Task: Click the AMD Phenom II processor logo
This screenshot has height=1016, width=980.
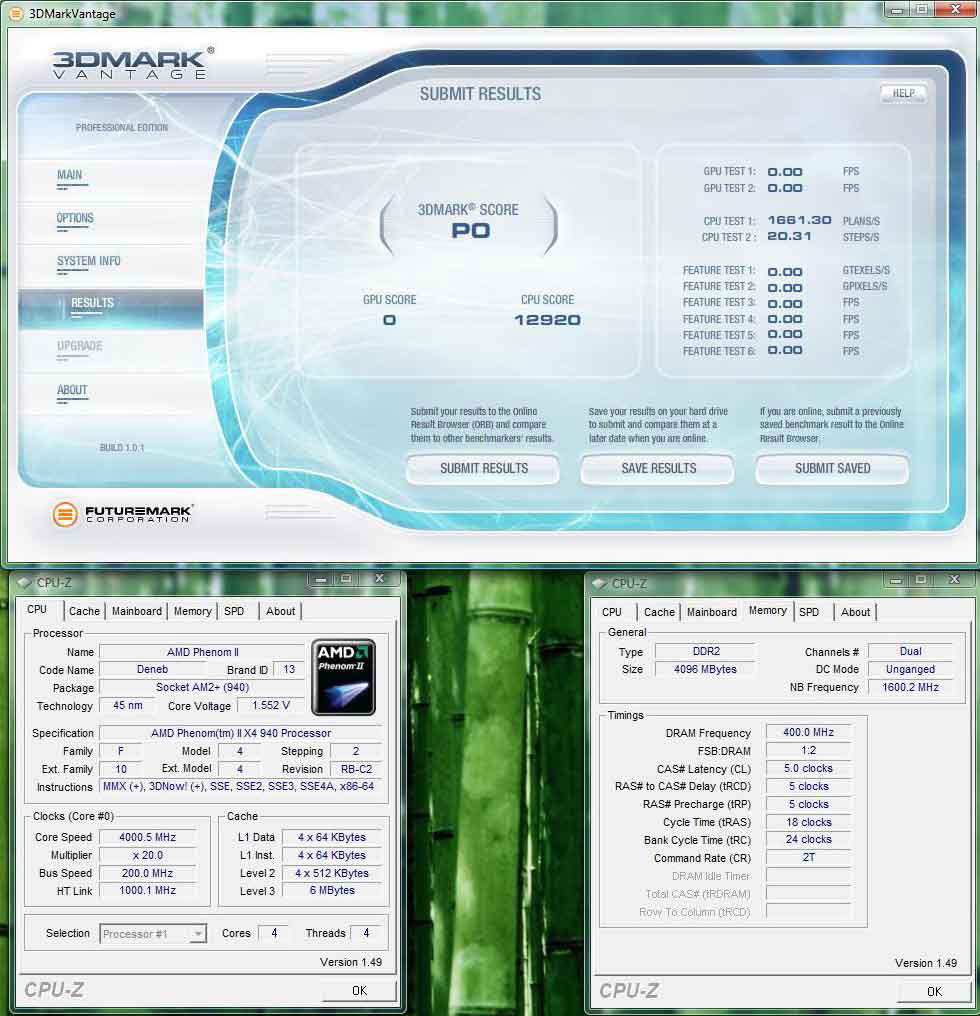Action: [344, 677]
